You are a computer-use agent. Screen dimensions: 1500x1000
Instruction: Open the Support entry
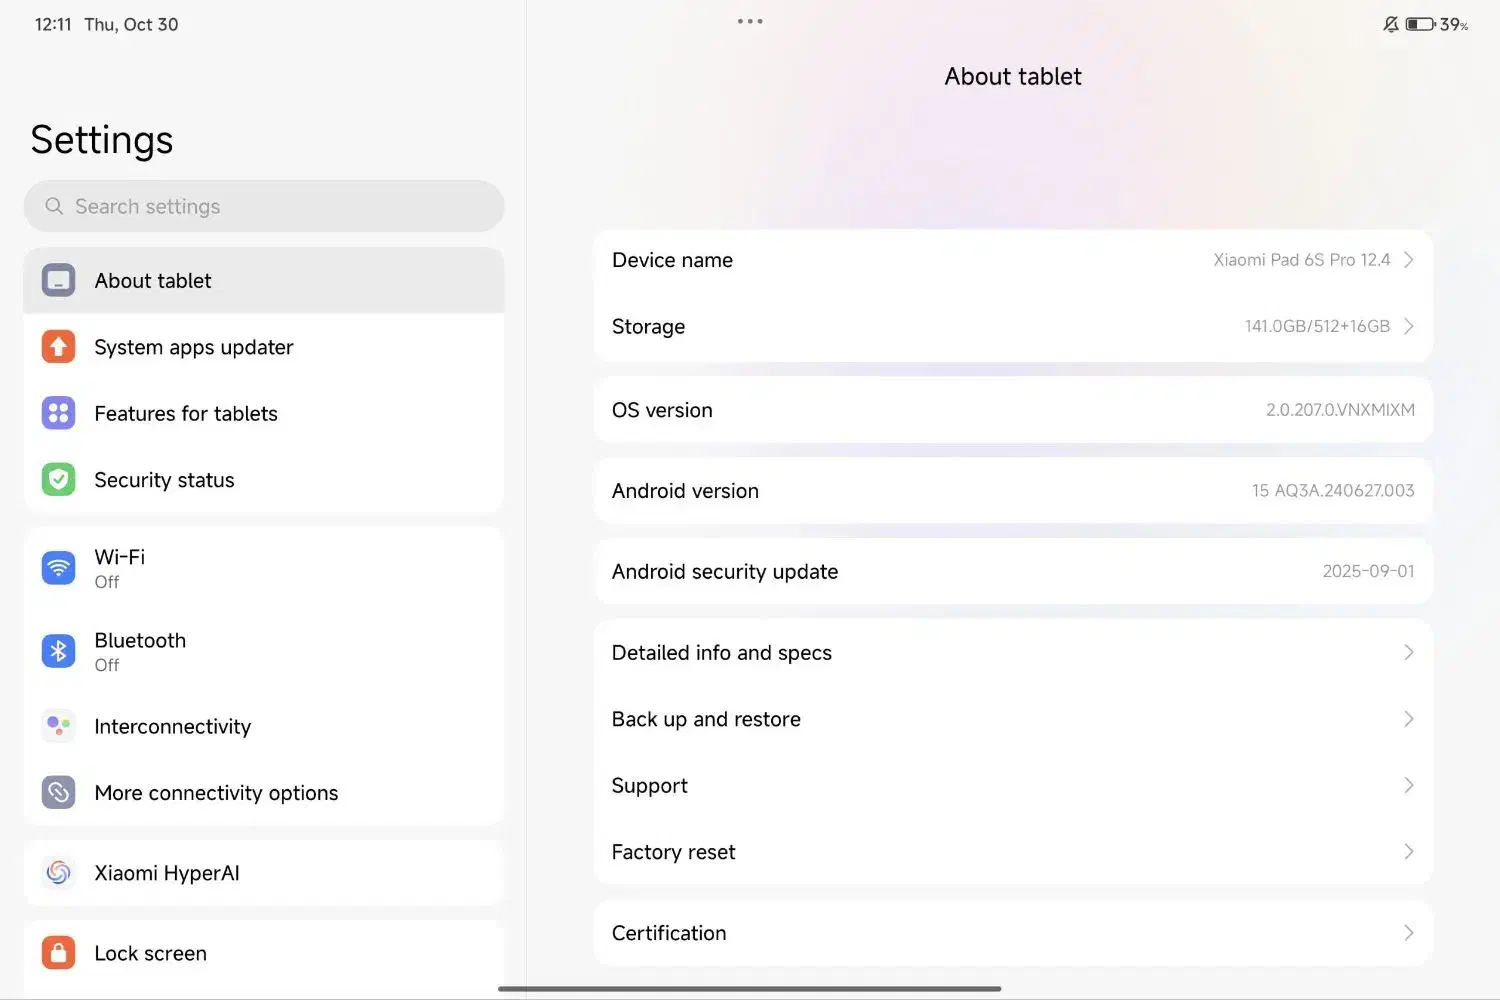point(1012,786)
